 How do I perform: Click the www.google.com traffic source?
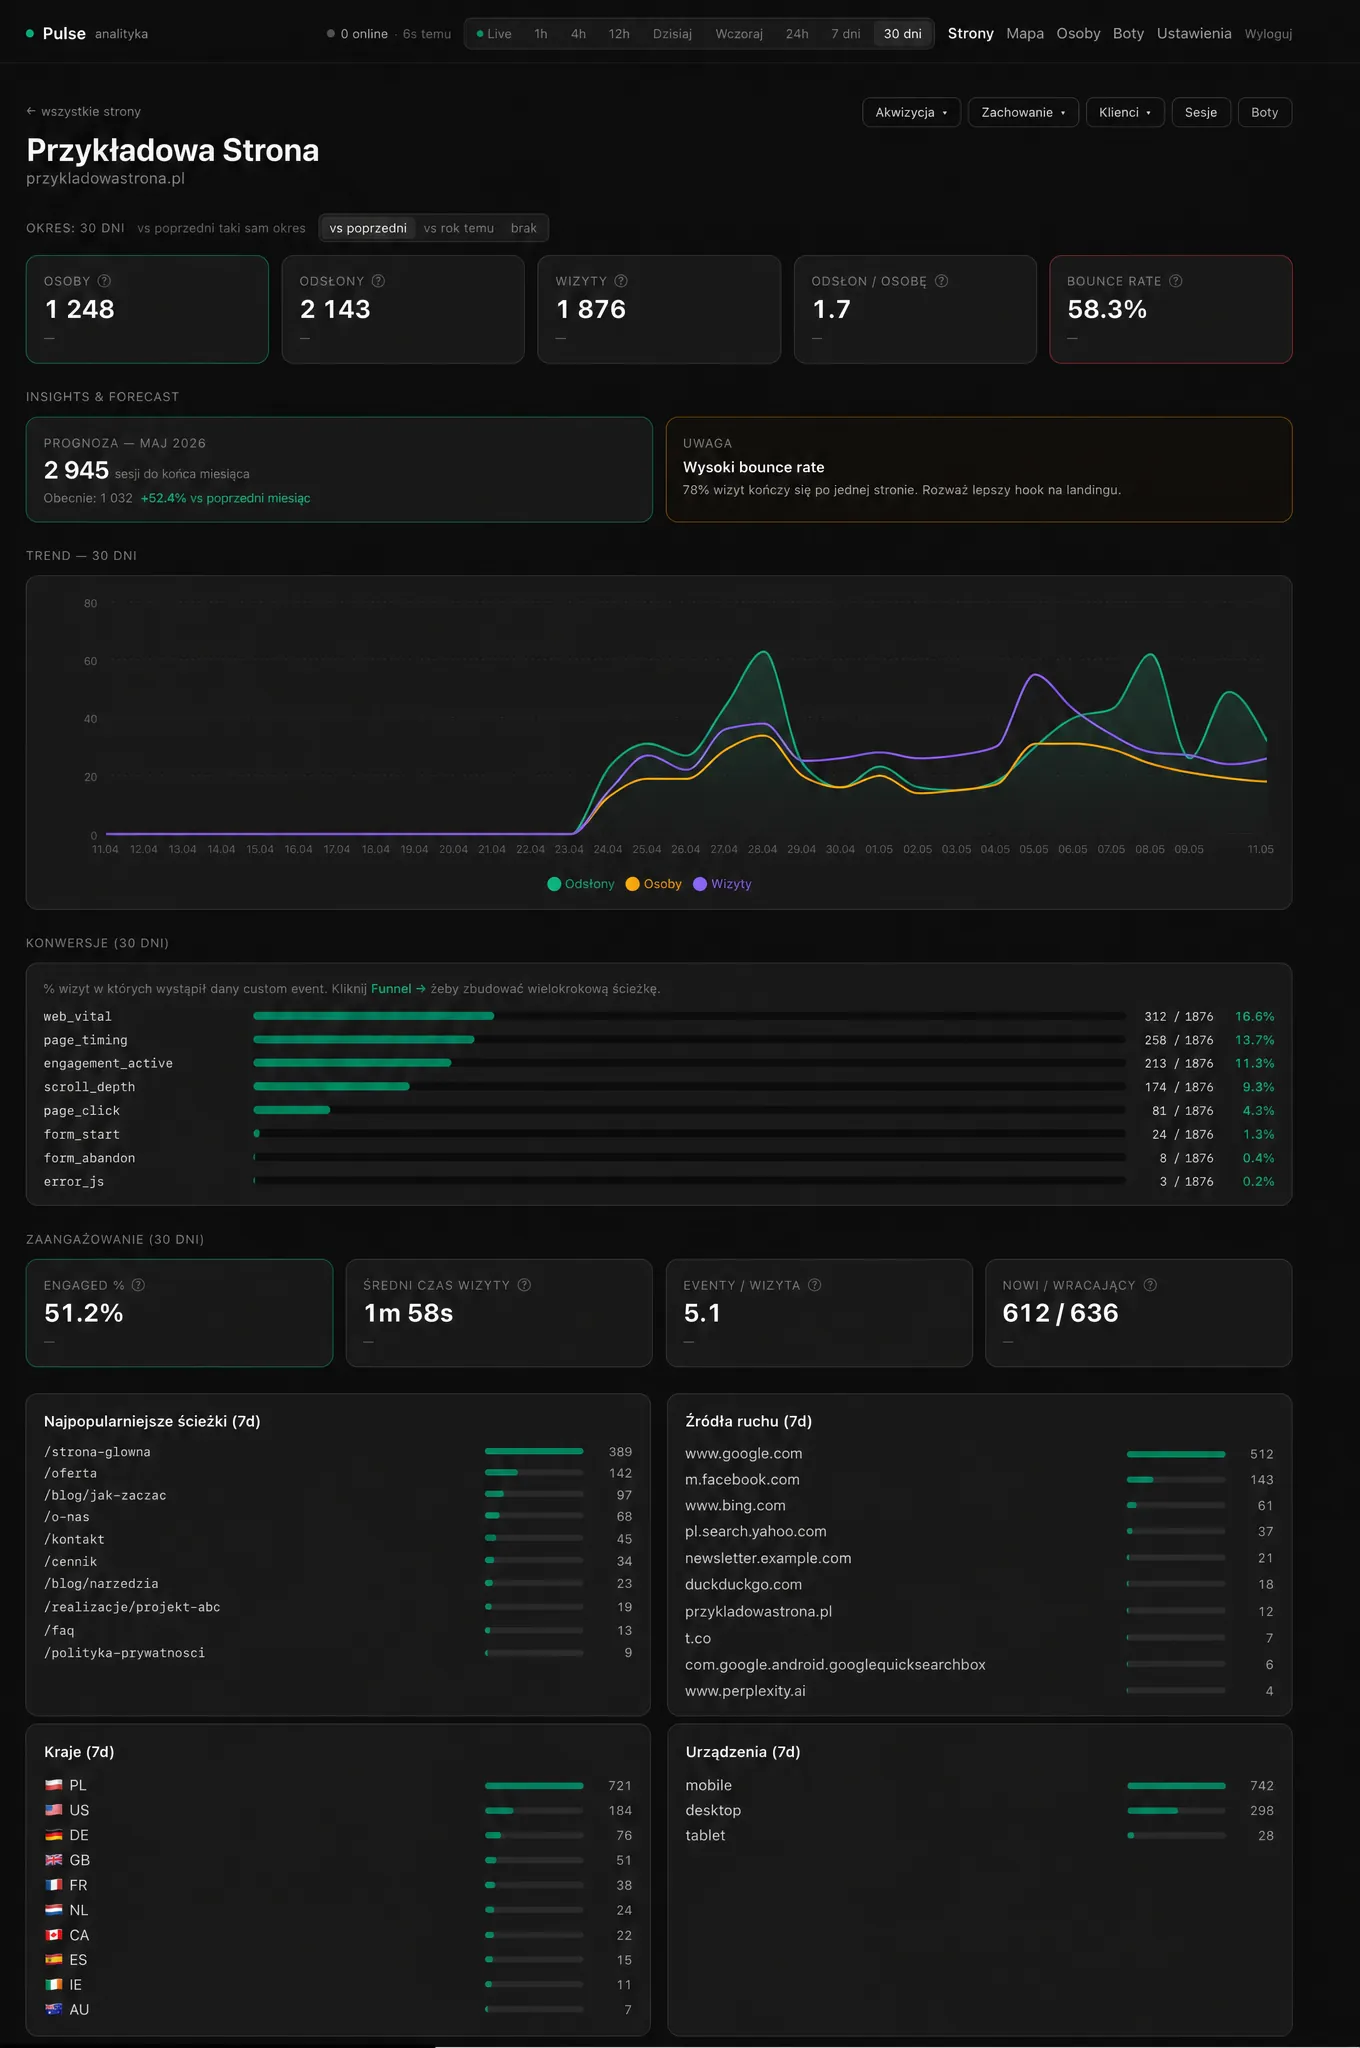tap(744, 1453)
